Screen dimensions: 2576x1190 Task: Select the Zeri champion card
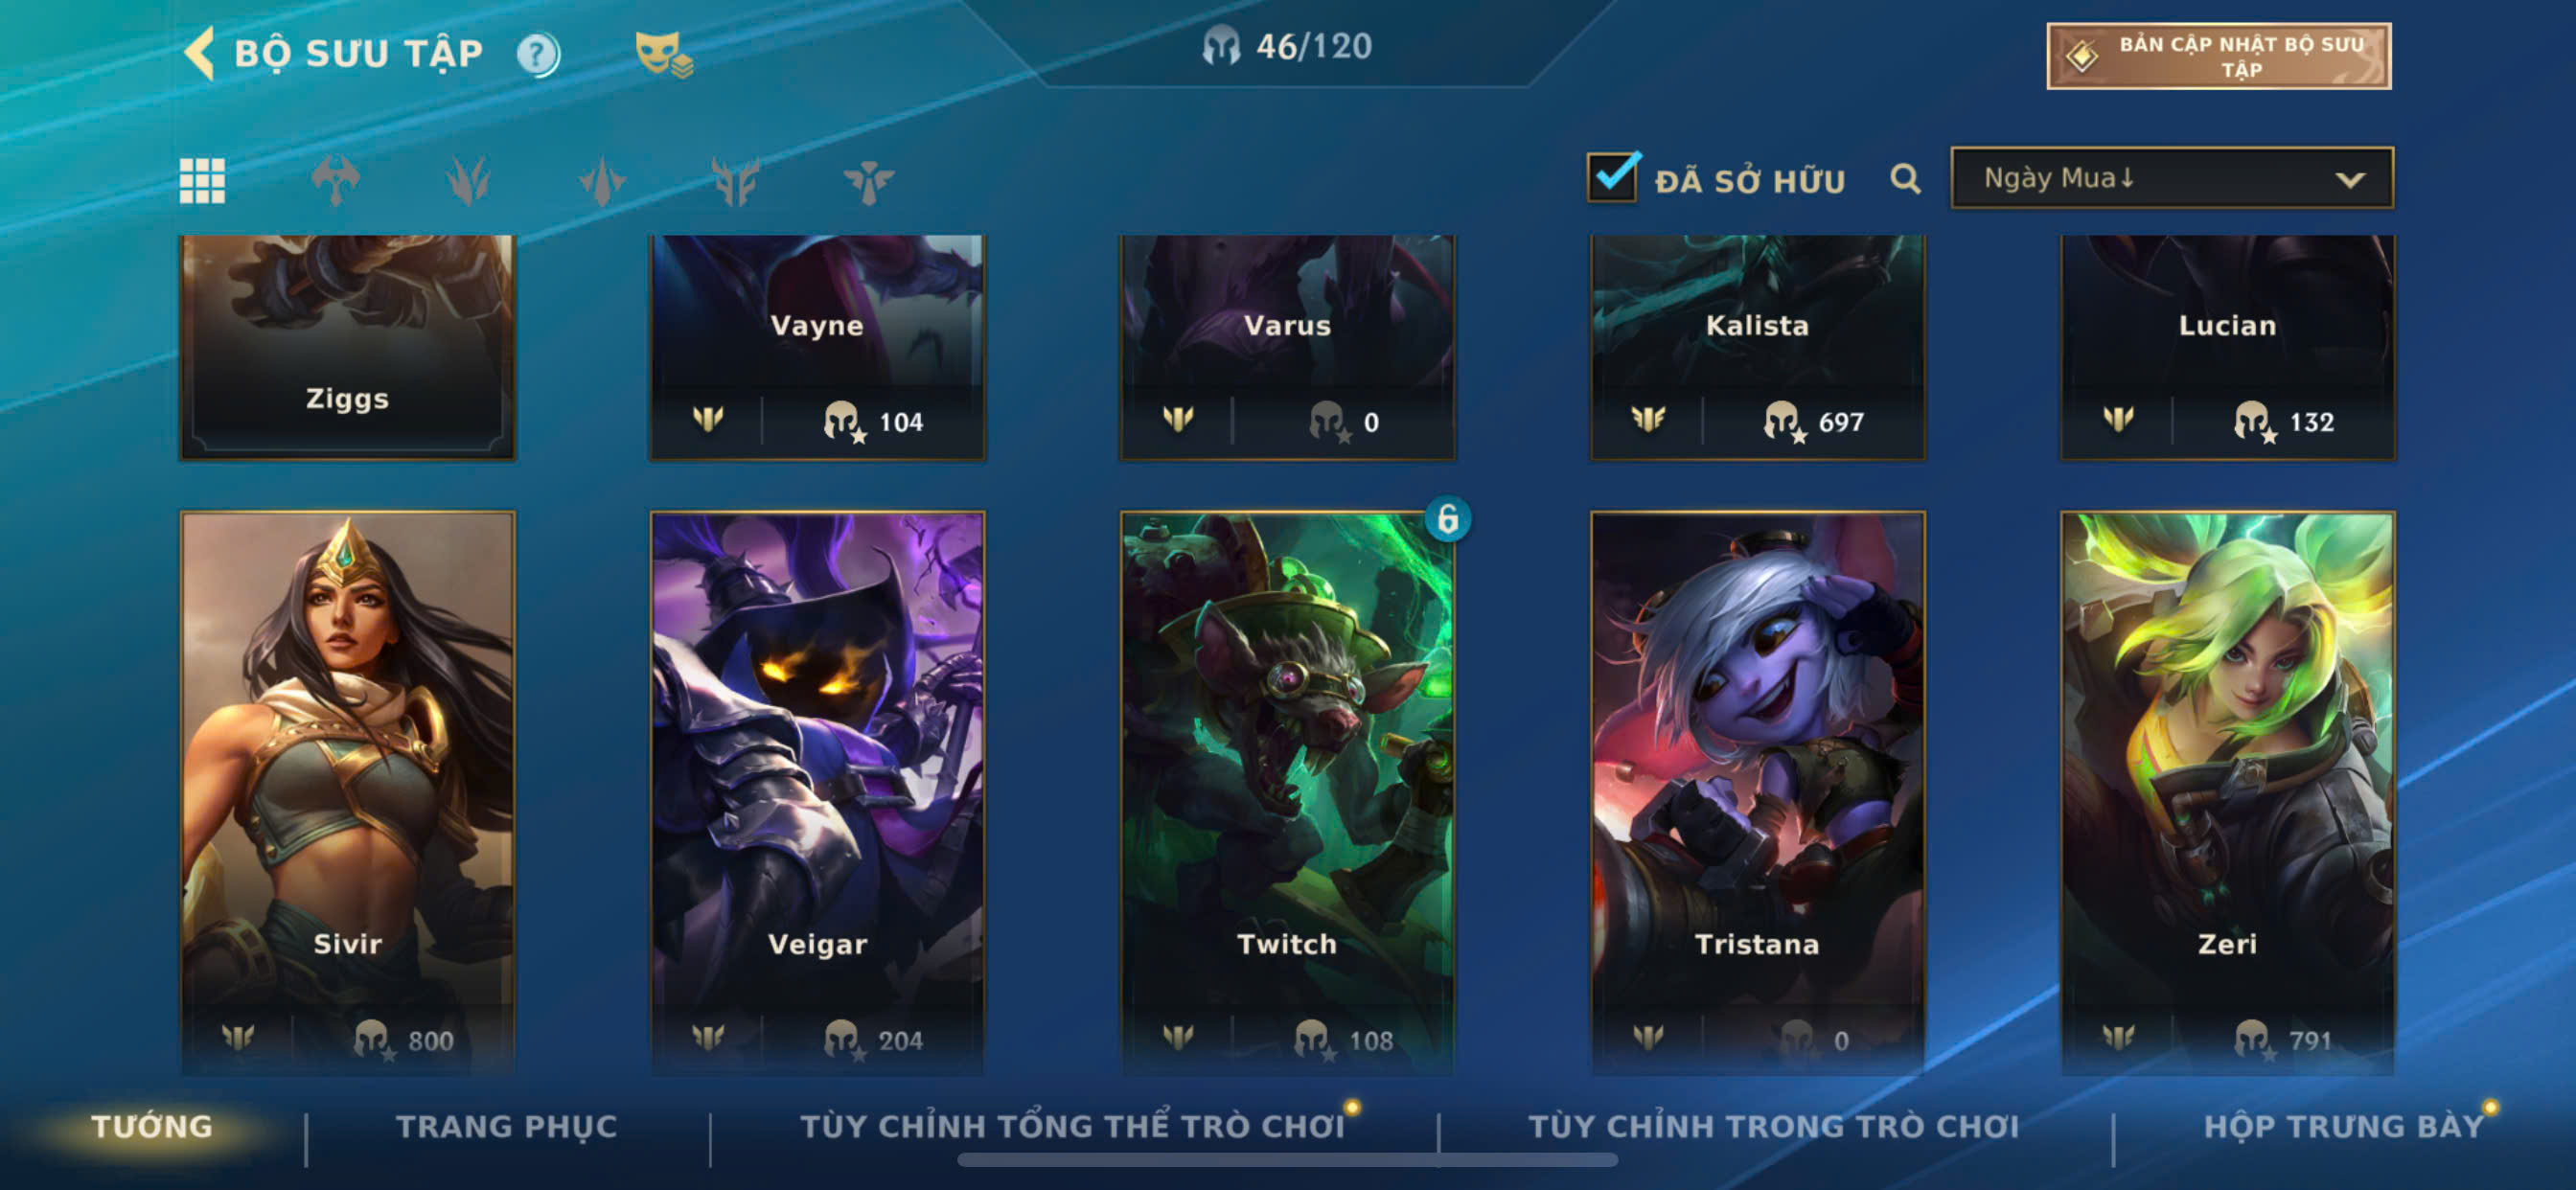click(2227, 792)
